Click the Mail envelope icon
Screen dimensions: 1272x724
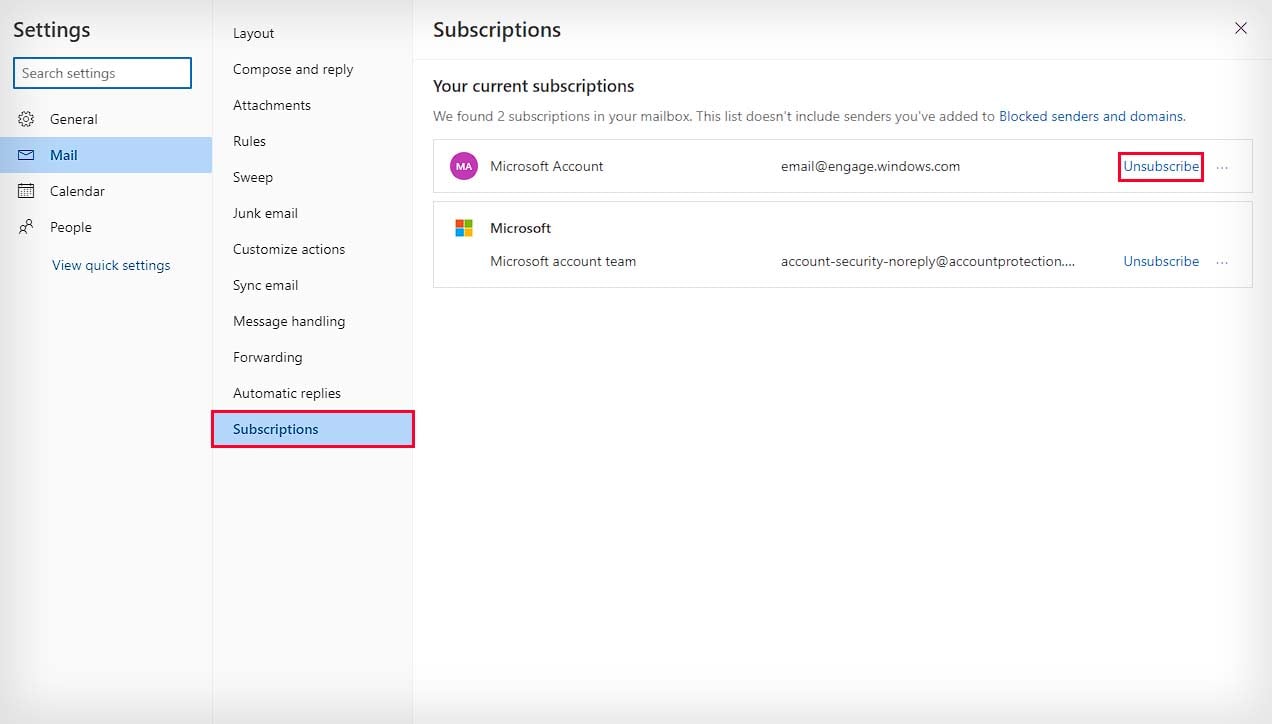coord(26,155)
